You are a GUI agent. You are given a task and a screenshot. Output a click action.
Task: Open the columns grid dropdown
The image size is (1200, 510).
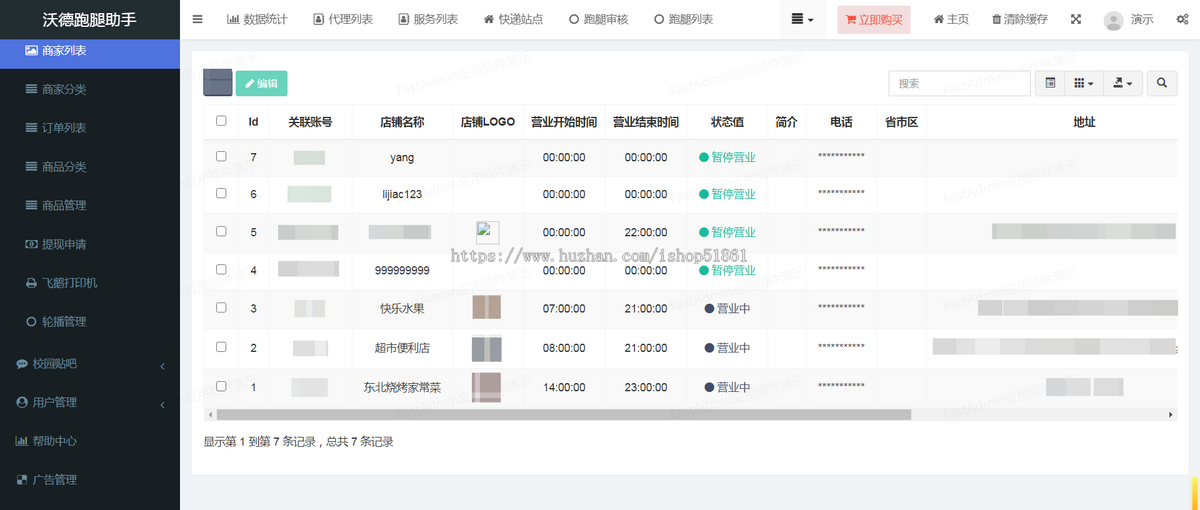pyautogui.click(x=1084, y=84)
